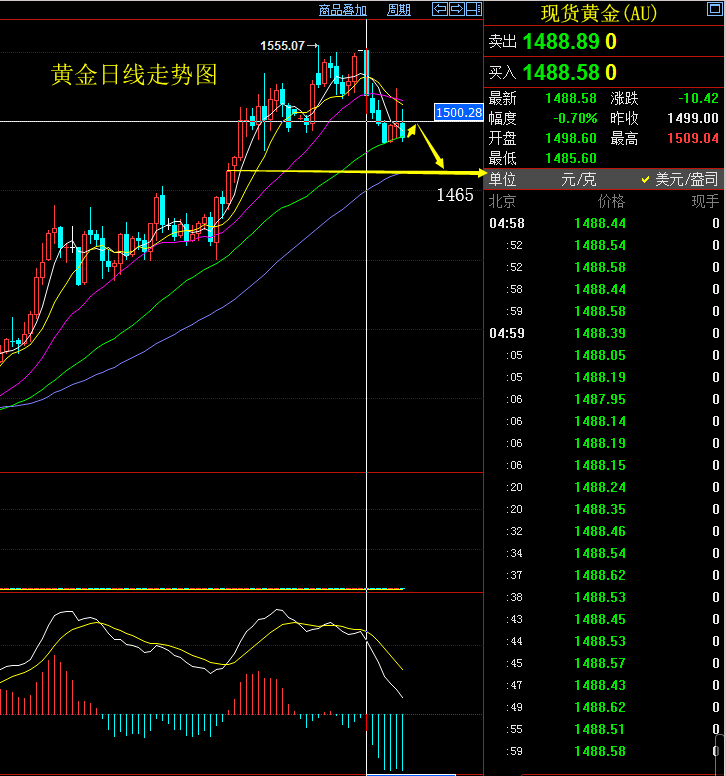Select the tick price 1488.14
726x776 pixels.
(x=600, y=422)
